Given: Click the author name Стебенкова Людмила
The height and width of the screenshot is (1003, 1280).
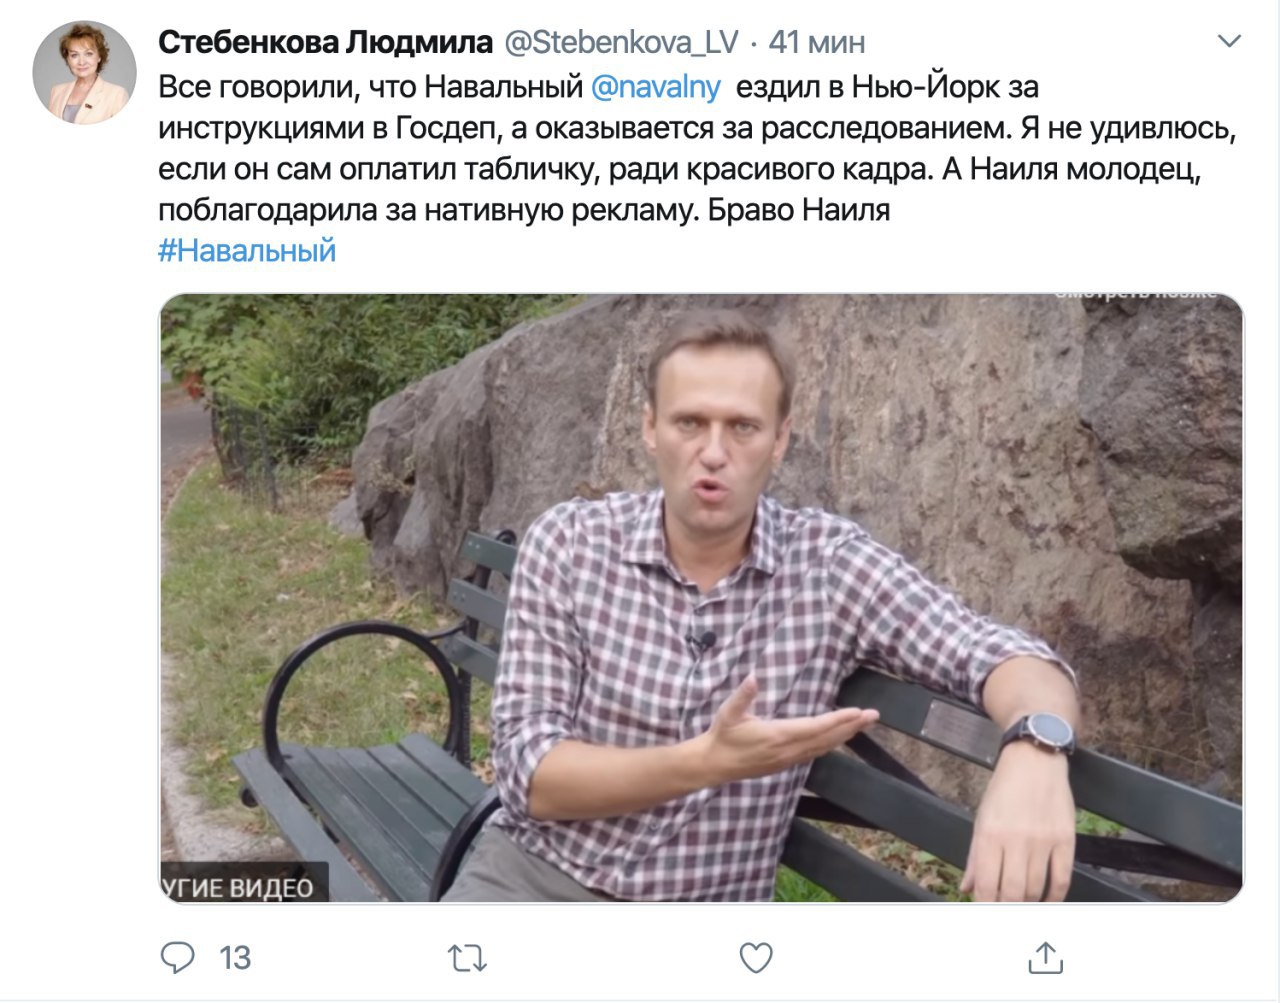Looking at the screenshot, I should (x=326, y=42).
